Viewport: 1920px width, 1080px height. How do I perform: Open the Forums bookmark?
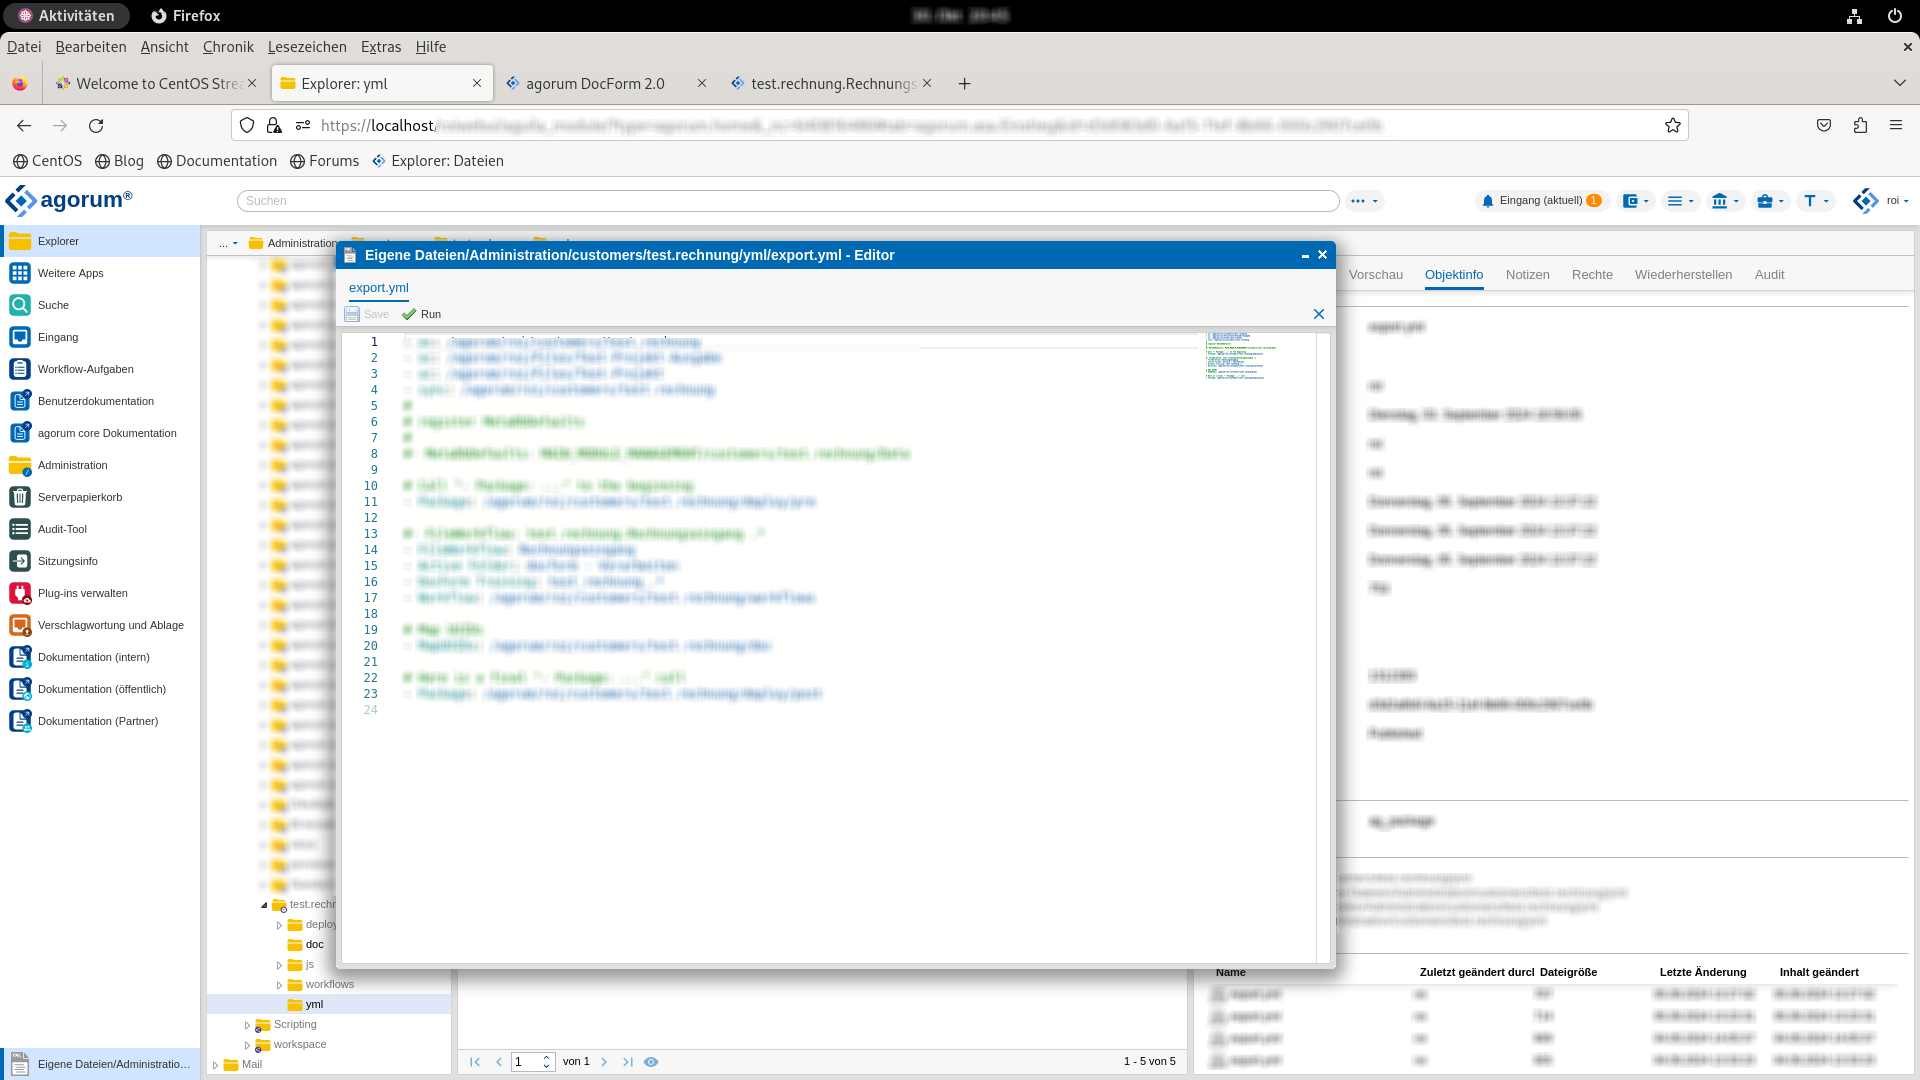[x=324, y=161]
